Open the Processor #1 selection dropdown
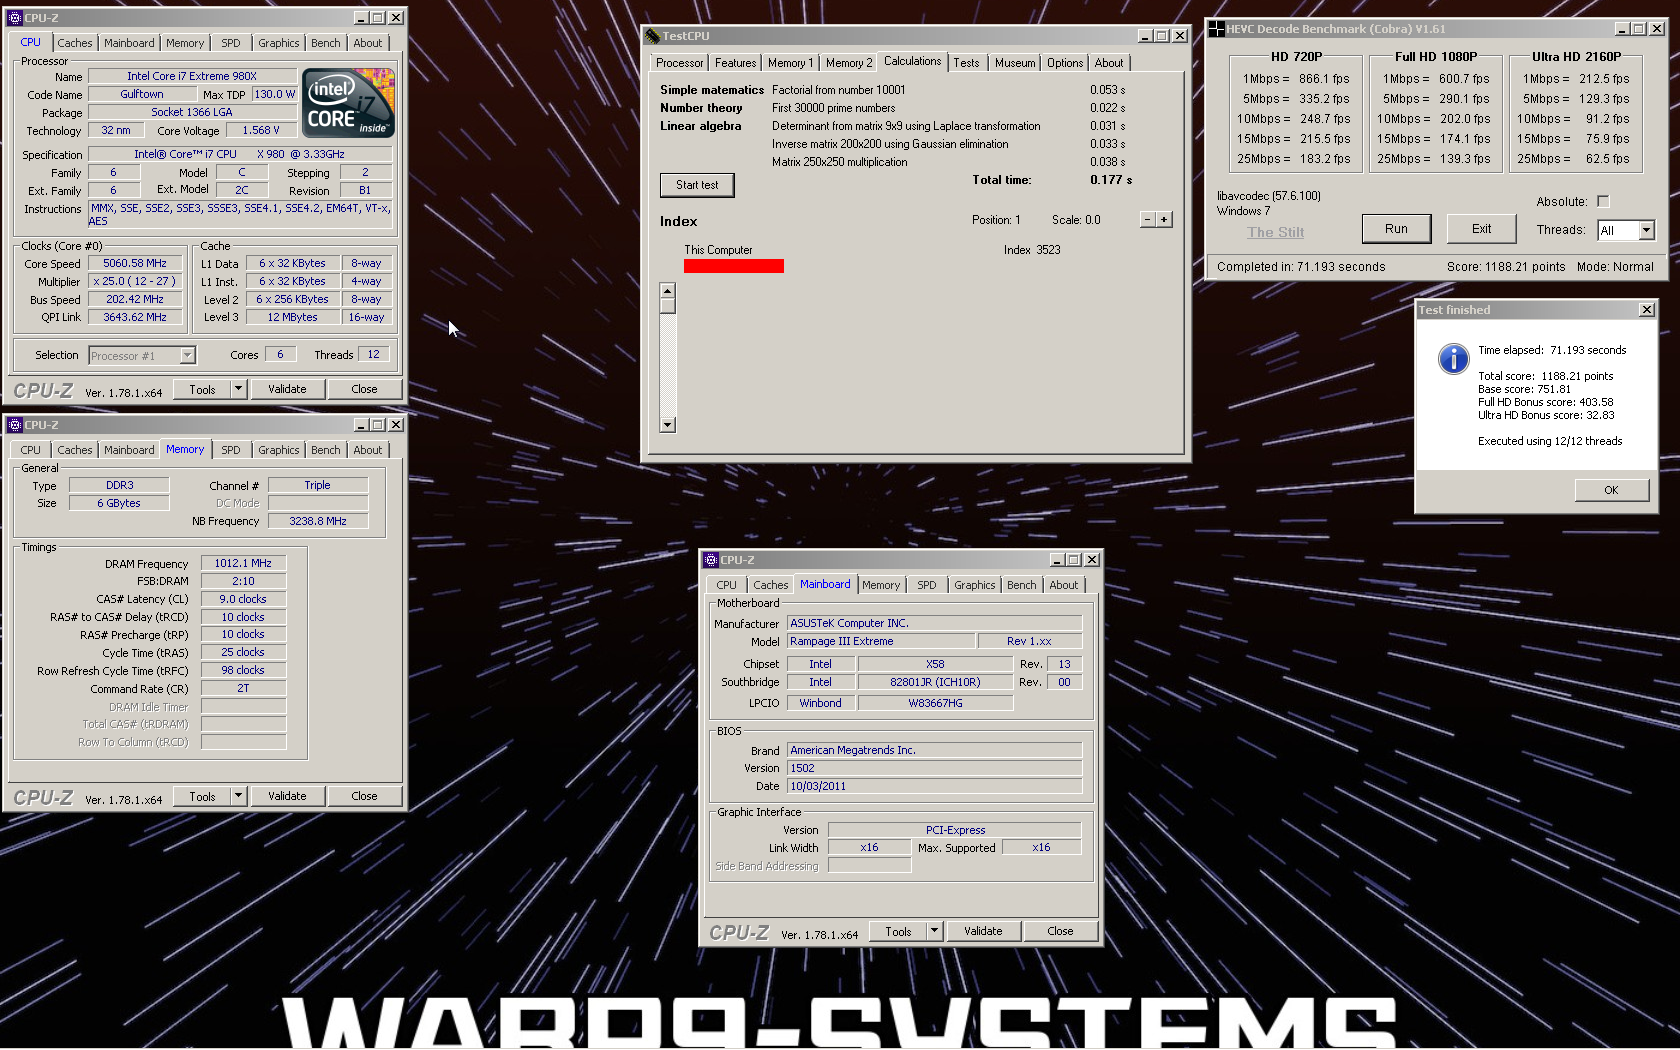 [187, 356]
